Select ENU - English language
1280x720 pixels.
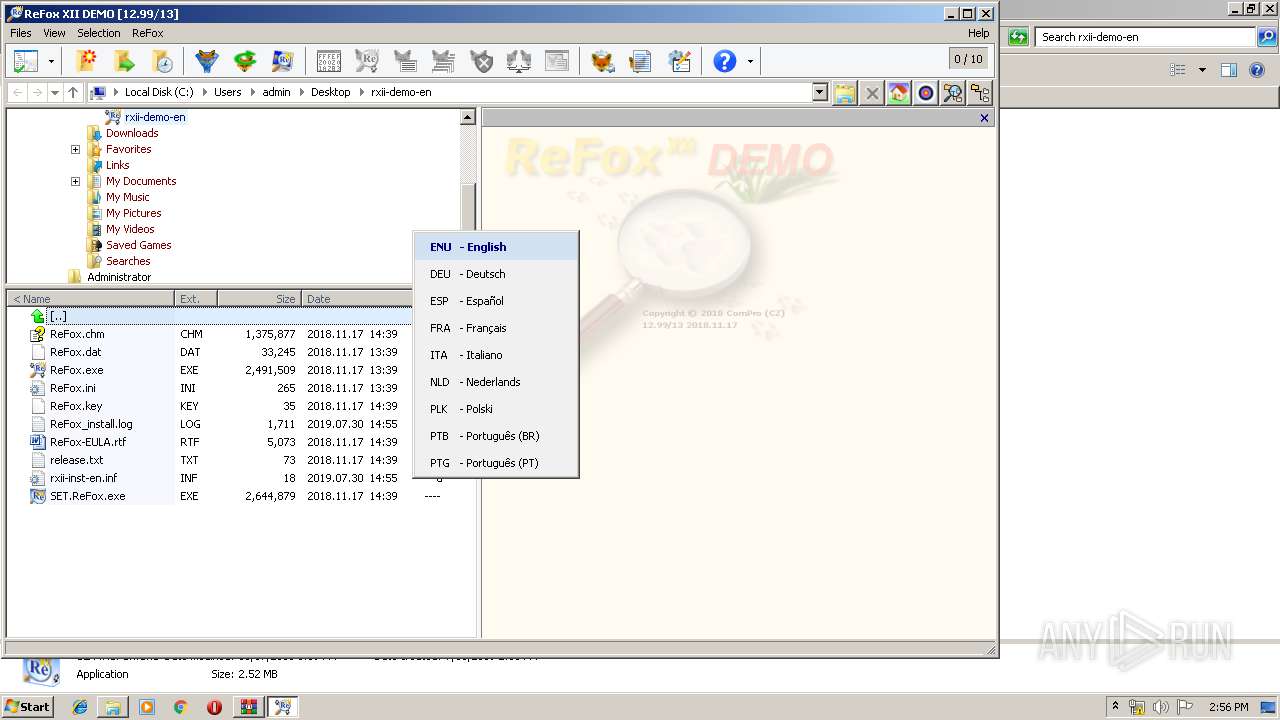click(496, 247)
